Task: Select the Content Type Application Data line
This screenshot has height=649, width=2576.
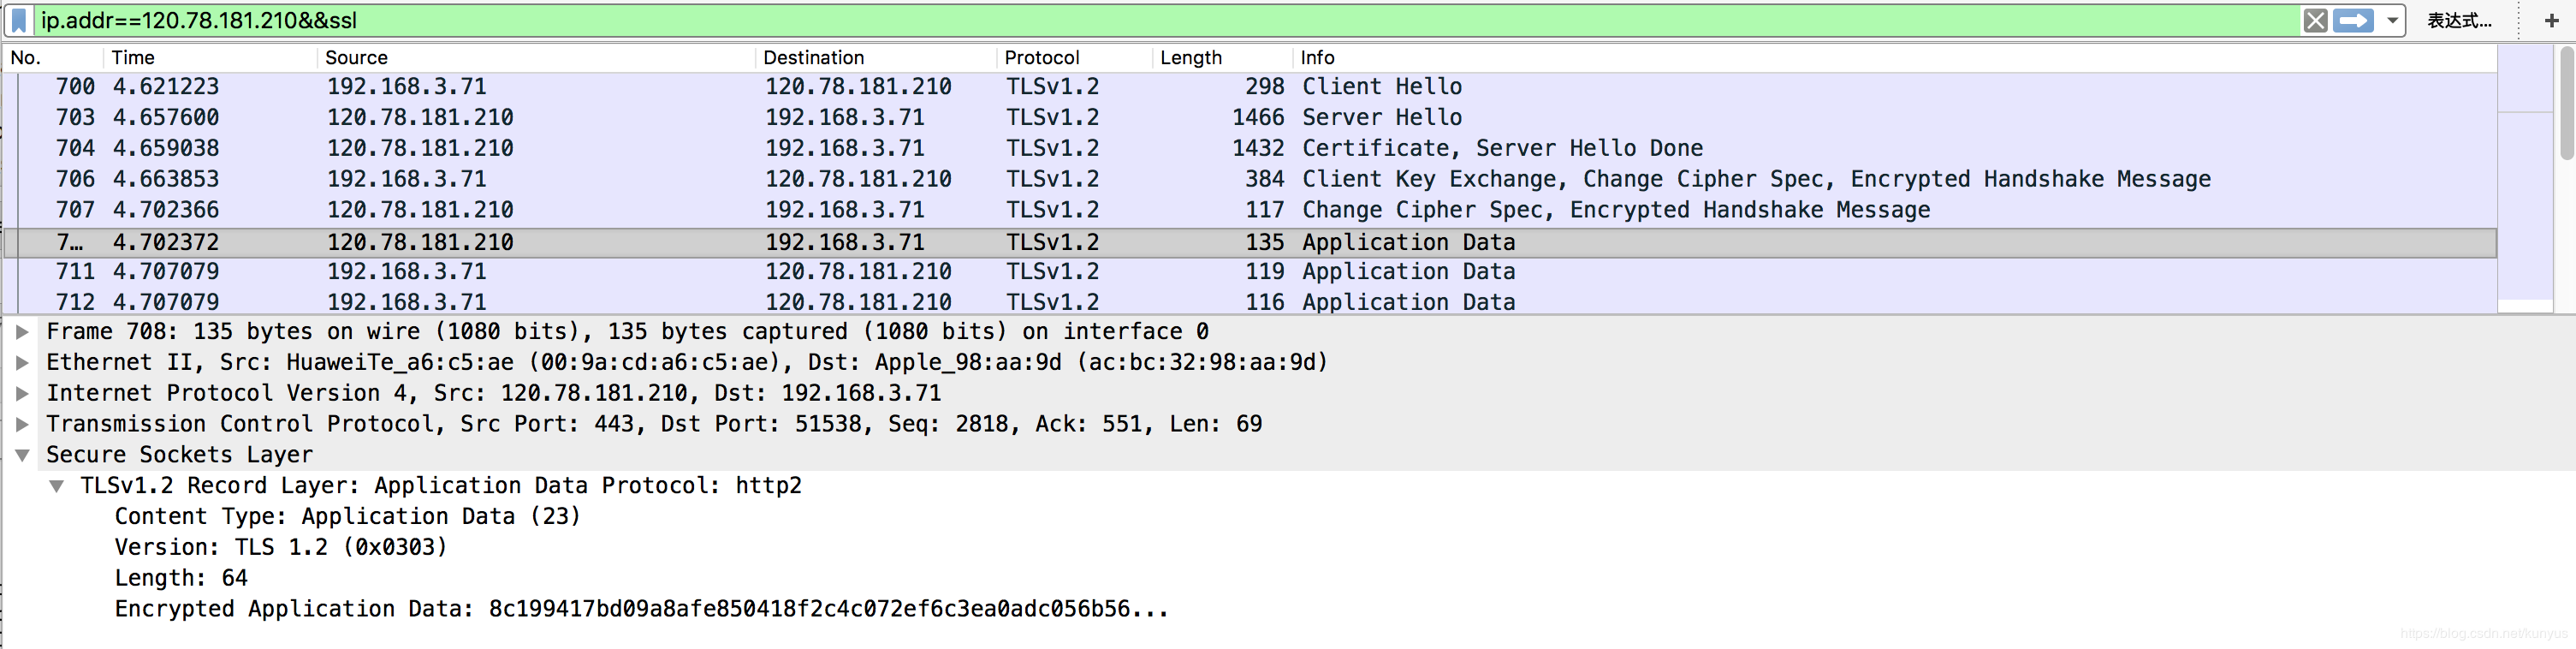Action: [347, 517]
